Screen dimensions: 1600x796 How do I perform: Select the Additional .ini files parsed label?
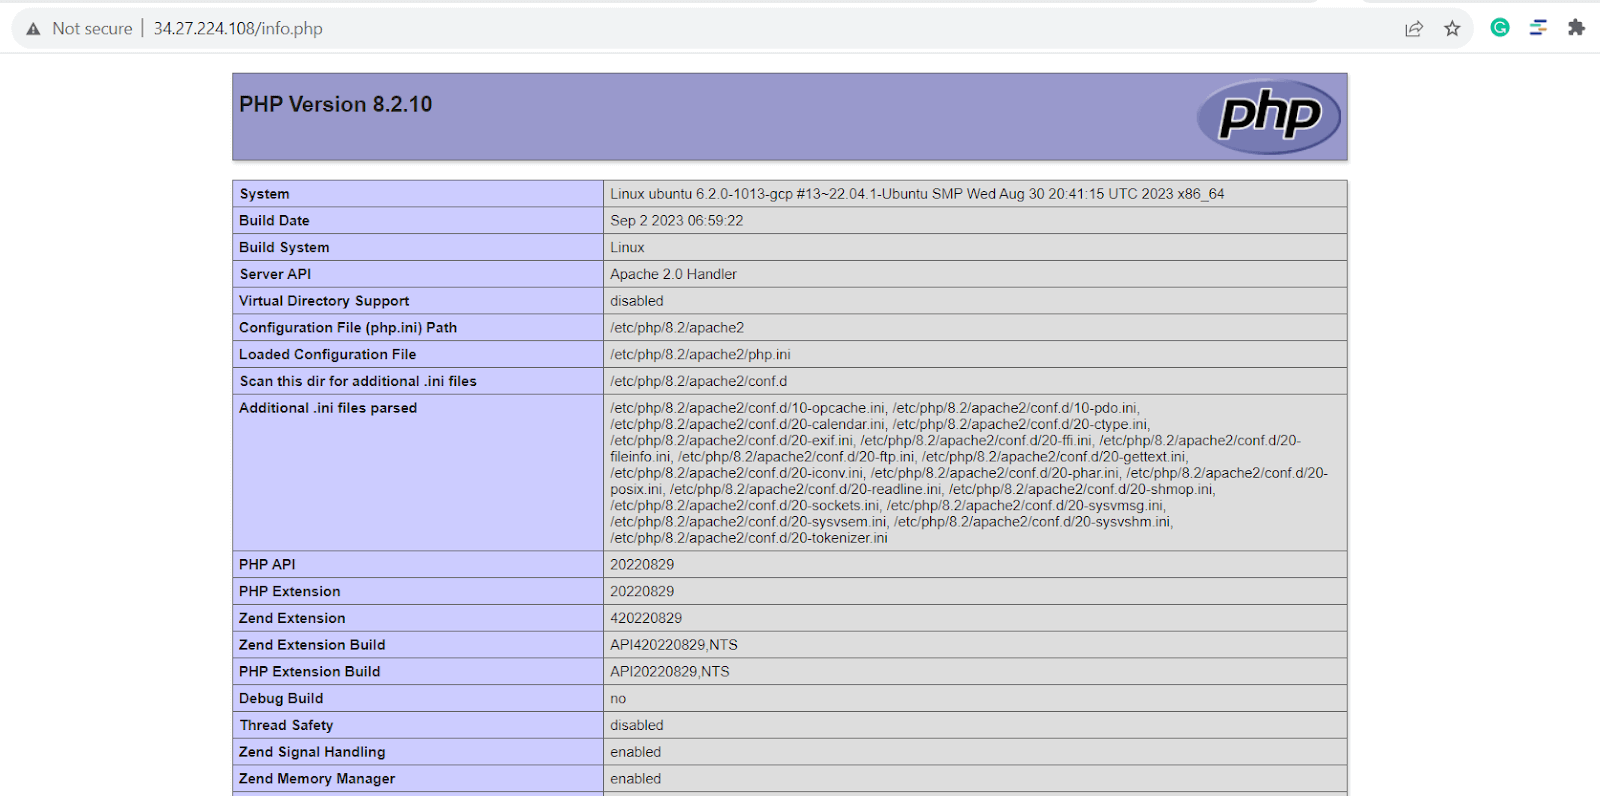[x=328, y=408]
